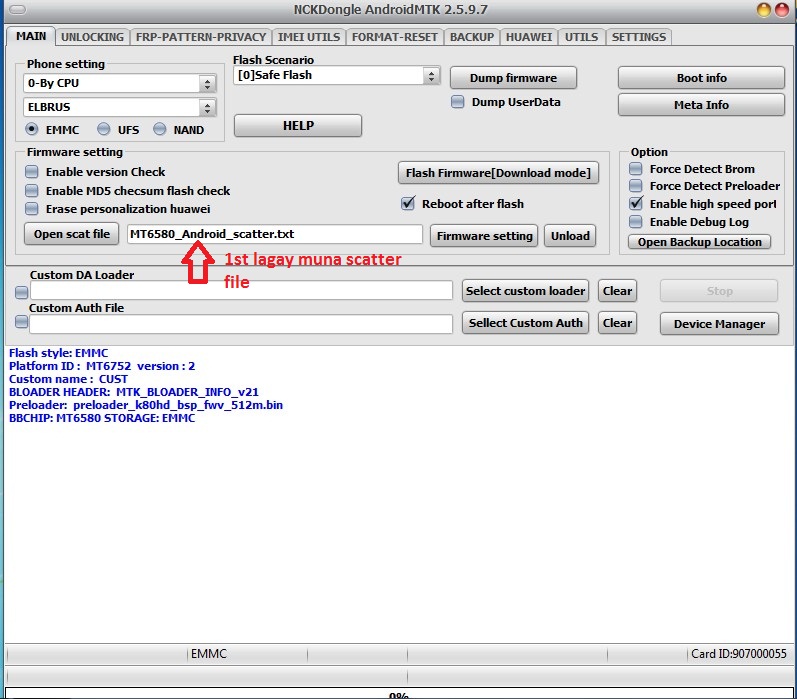
Task: Click 'Card ID:907000055' in status bar
Action: [739, 654]
